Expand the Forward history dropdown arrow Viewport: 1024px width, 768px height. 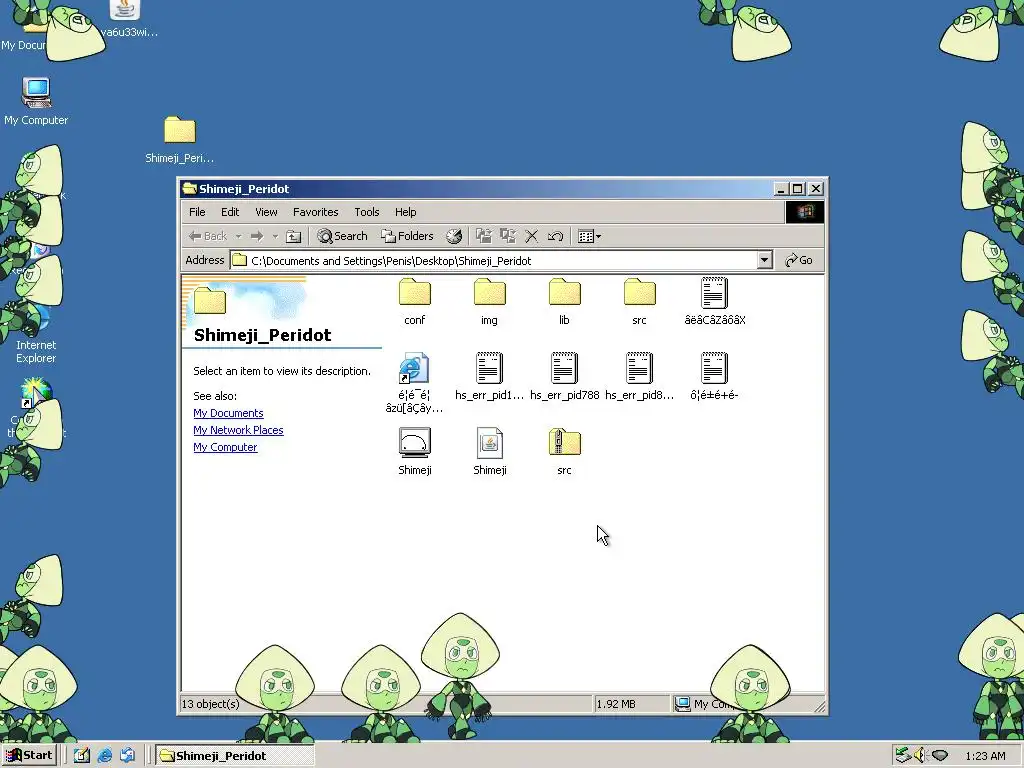275,236
